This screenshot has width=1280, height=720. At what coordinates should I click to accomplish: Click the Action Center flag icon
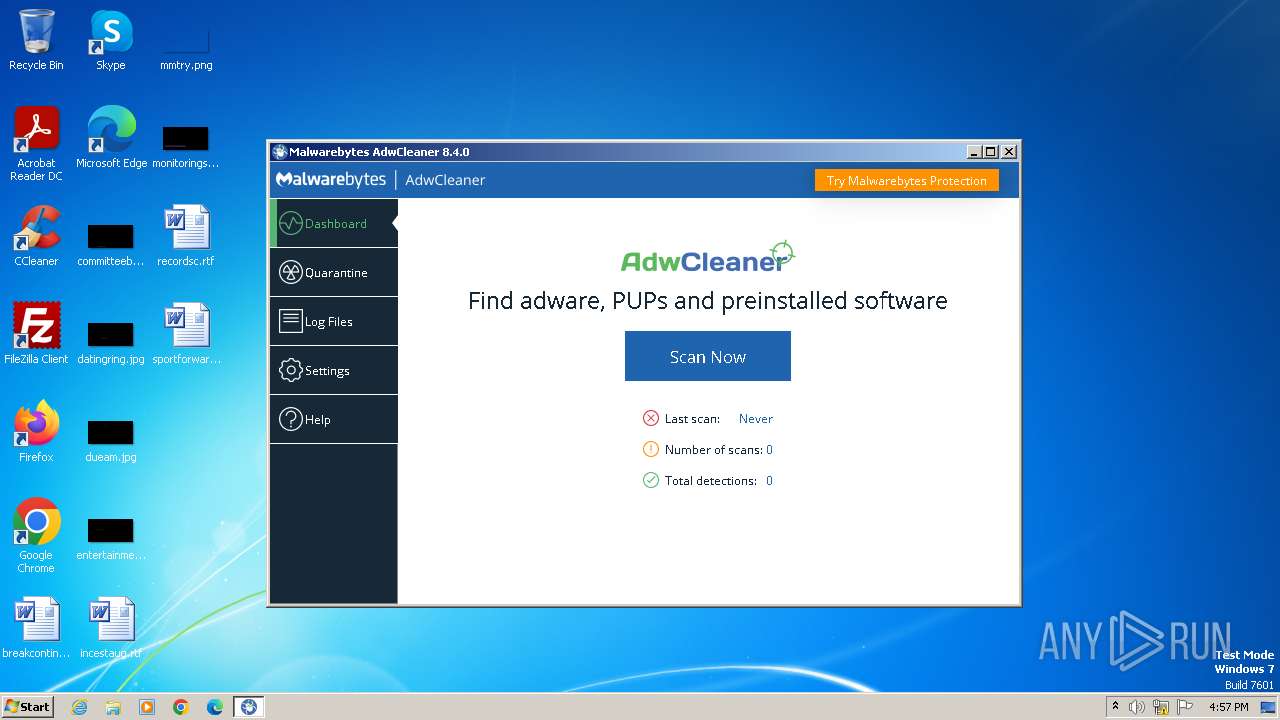click(1185, 707)
